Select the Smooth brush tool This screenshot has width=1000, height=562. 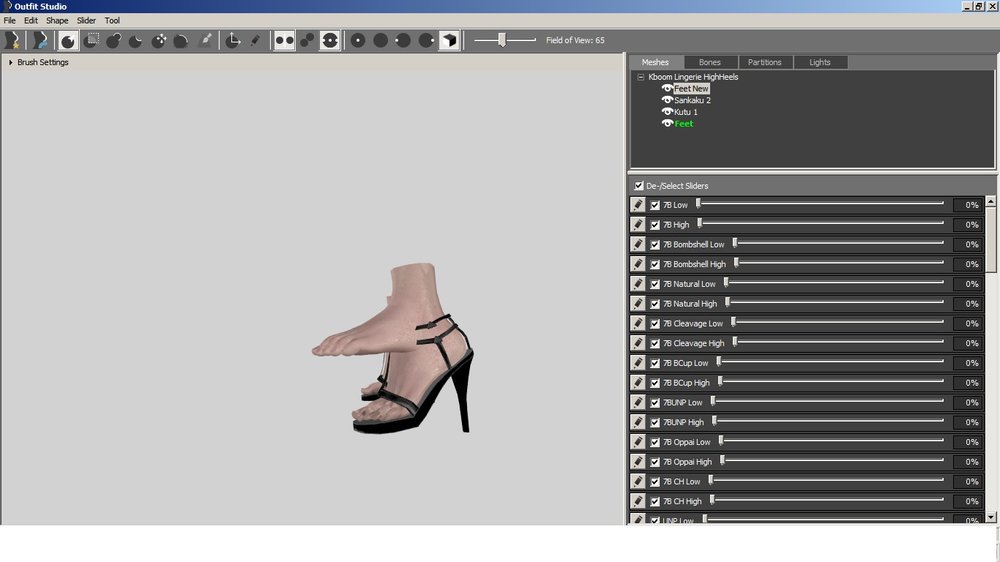(181, 40)
